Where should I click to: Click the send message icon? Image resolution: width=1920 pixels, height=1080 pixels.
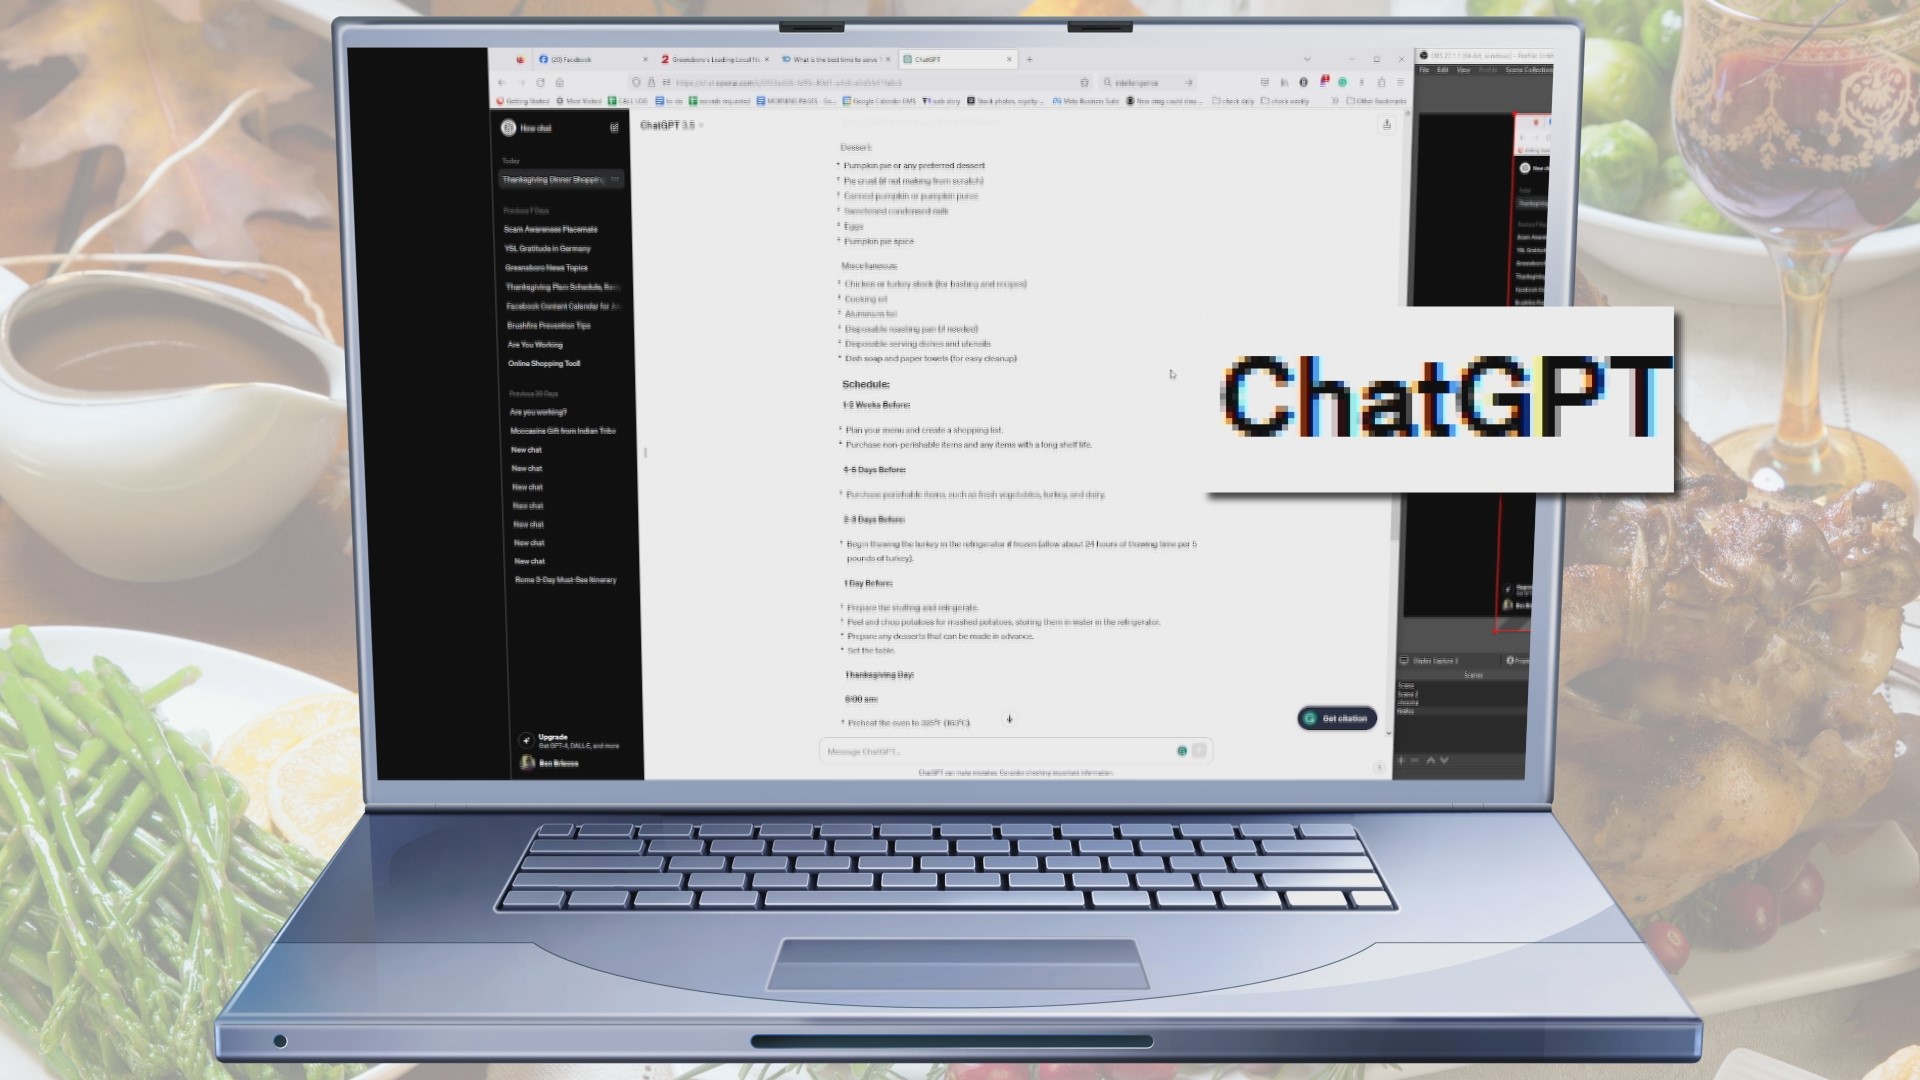coord(1199,750)
